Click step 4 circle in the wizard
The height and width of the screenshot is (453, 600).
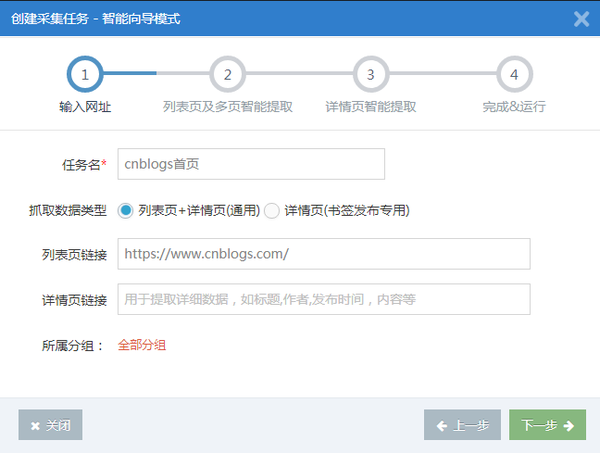click(x=514, y=74)
